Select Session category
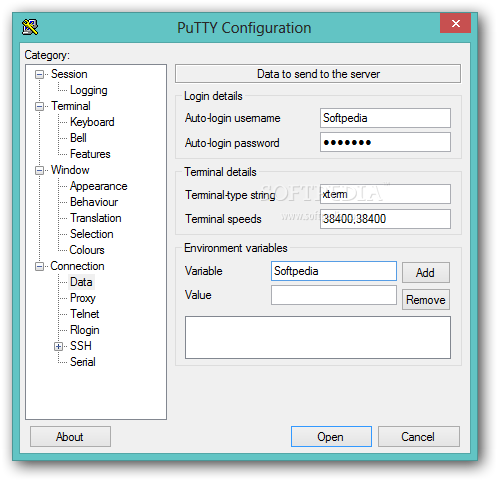Image resolution: width=498 pixels, height=481 pixels. click(x=69, y=74)
